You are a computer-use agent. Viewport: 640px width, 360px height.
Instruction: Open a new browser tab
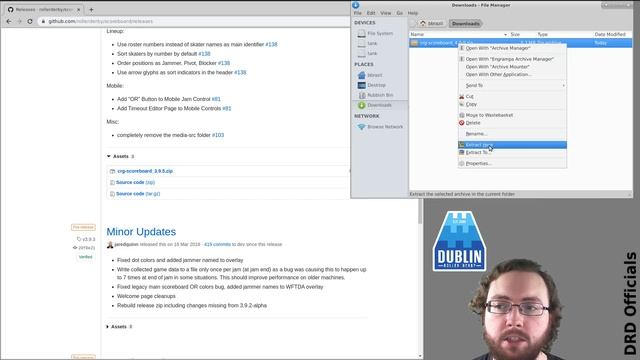91,9
